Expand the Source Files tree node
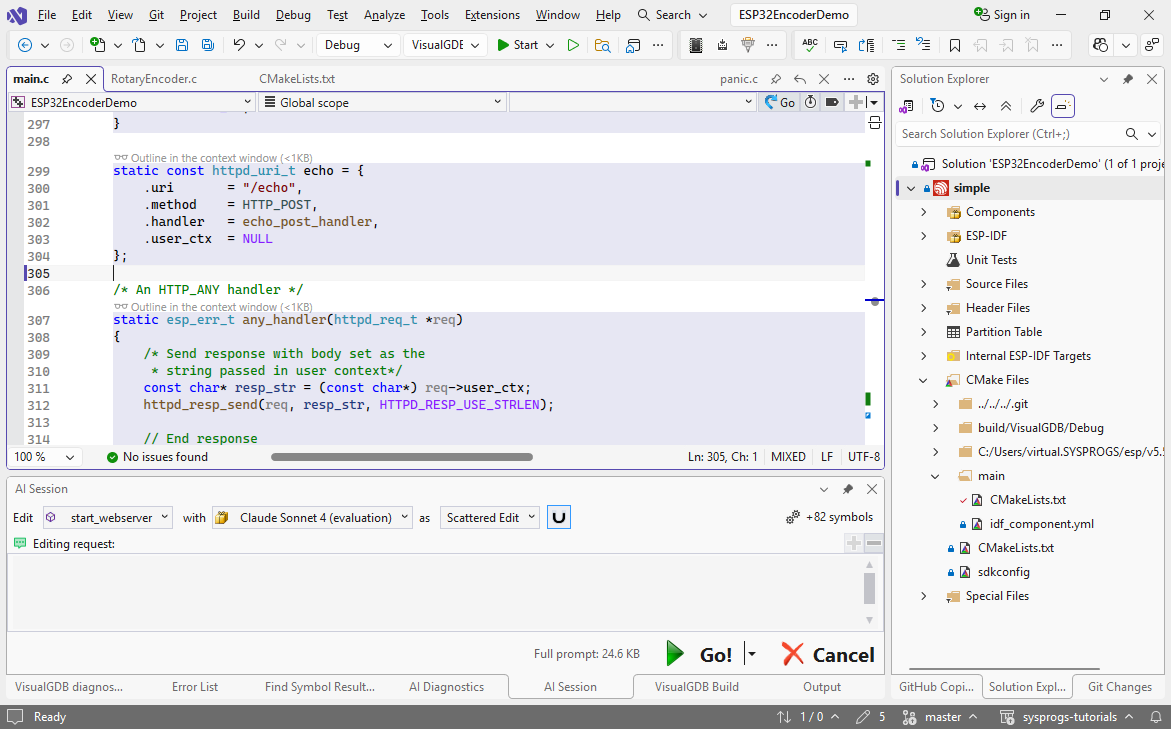1171x730 pixels. pos(924,284)
